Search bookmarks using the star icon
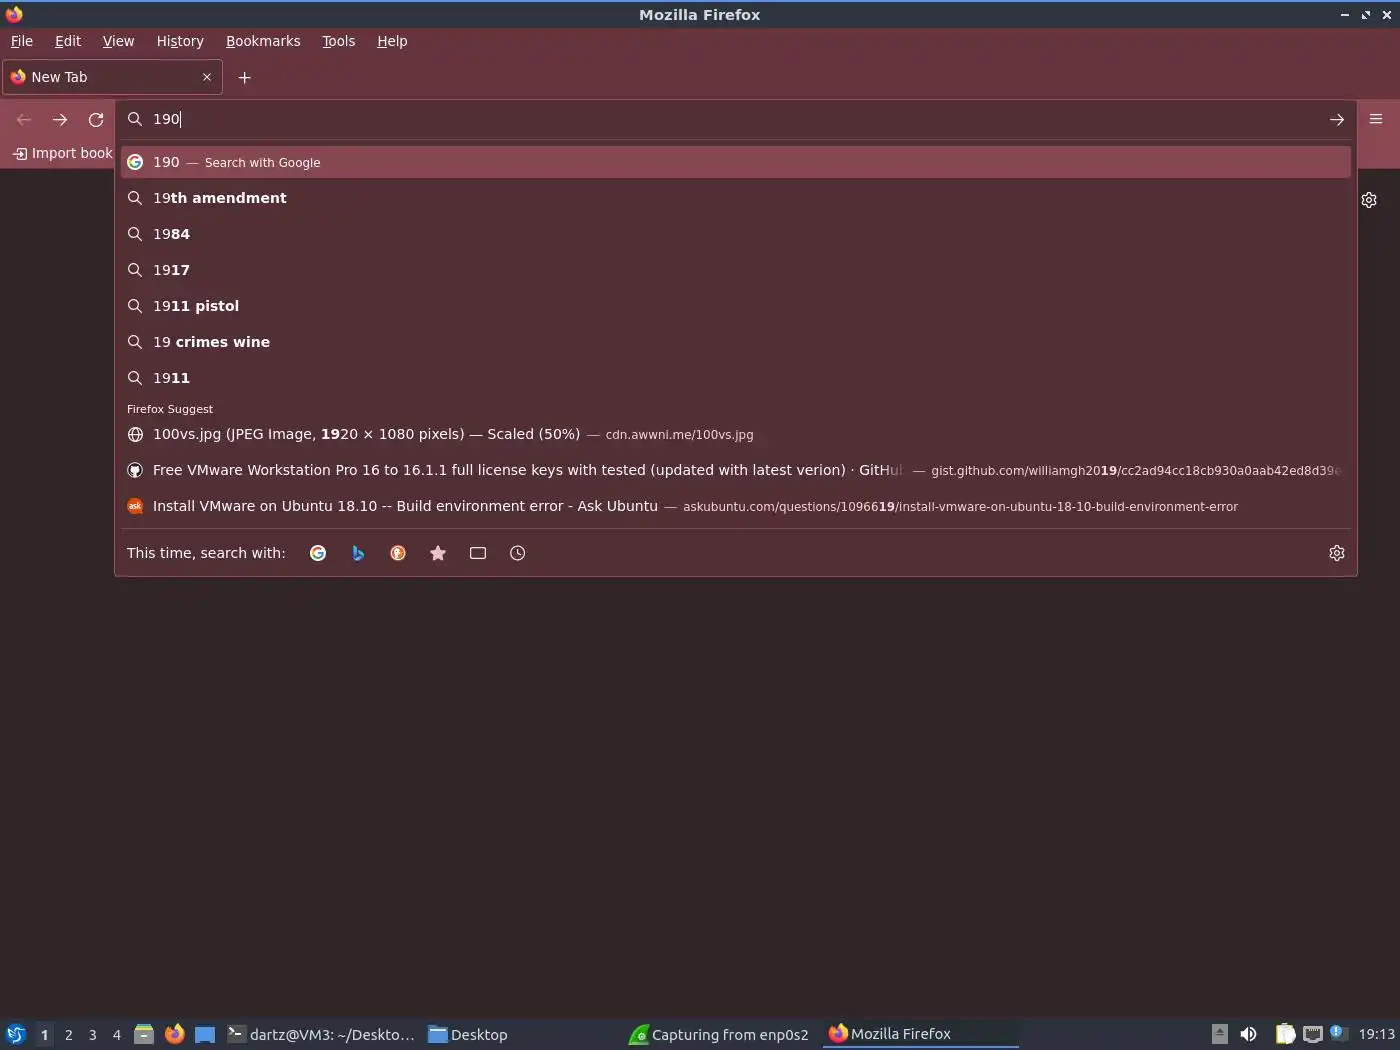Viewport: 1400px width, 1050px height. click(438, 553)
